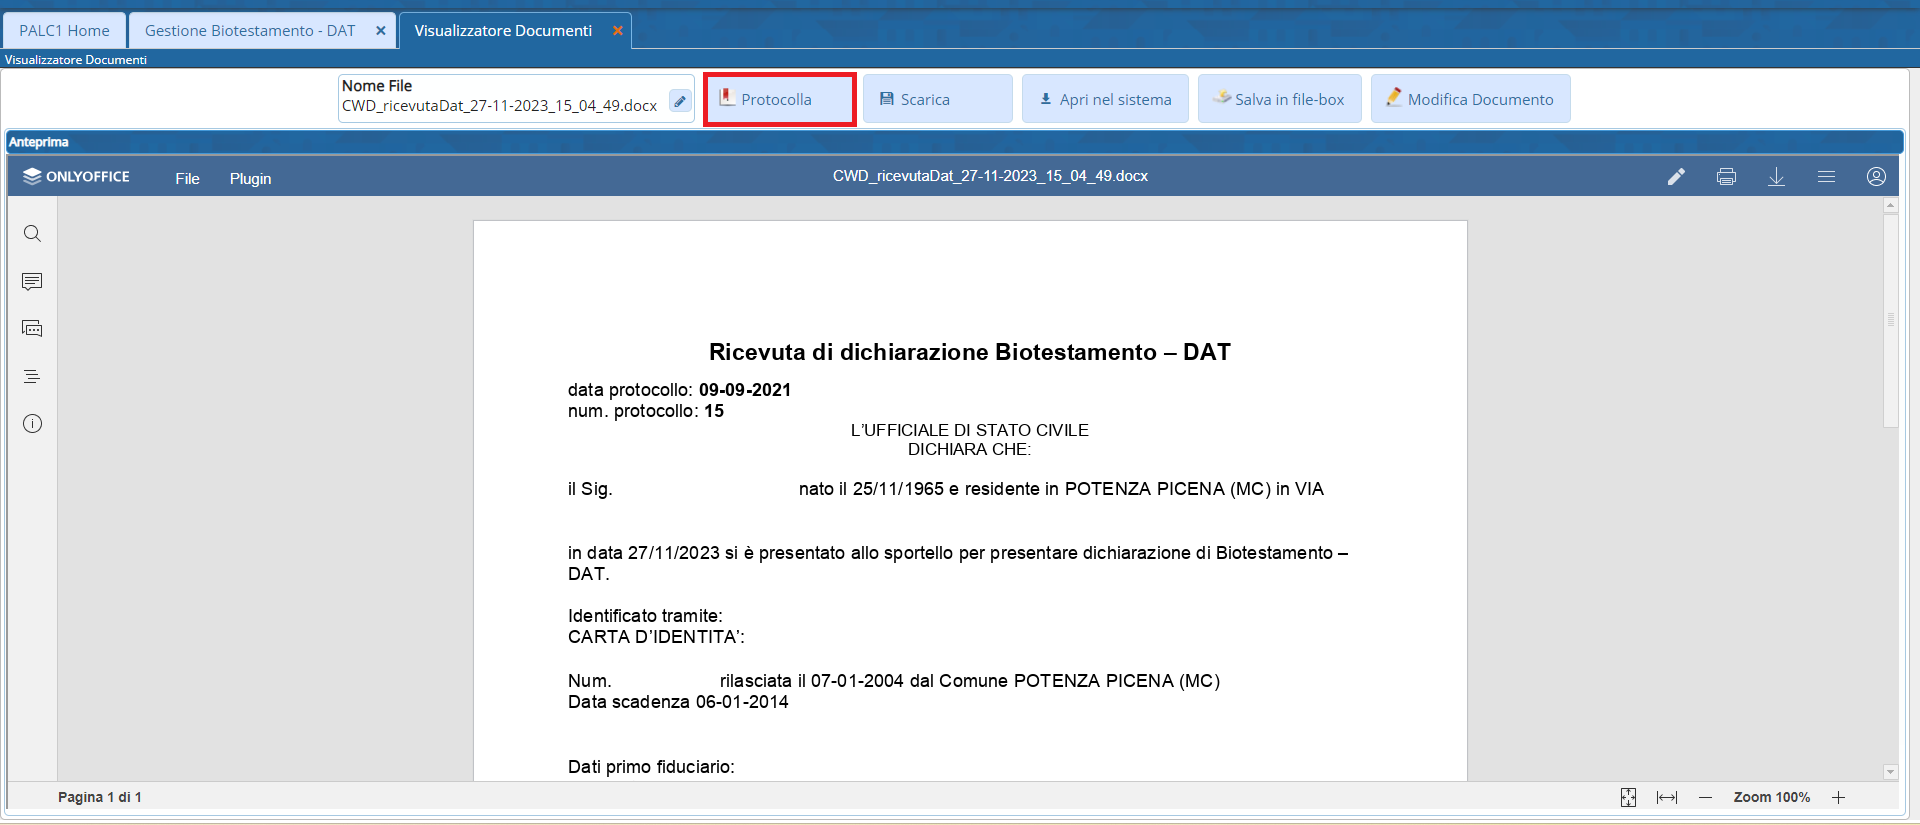This screenshot has width=1920, height=825.
Task: Open the document info icon
Action: pos(32,424)
